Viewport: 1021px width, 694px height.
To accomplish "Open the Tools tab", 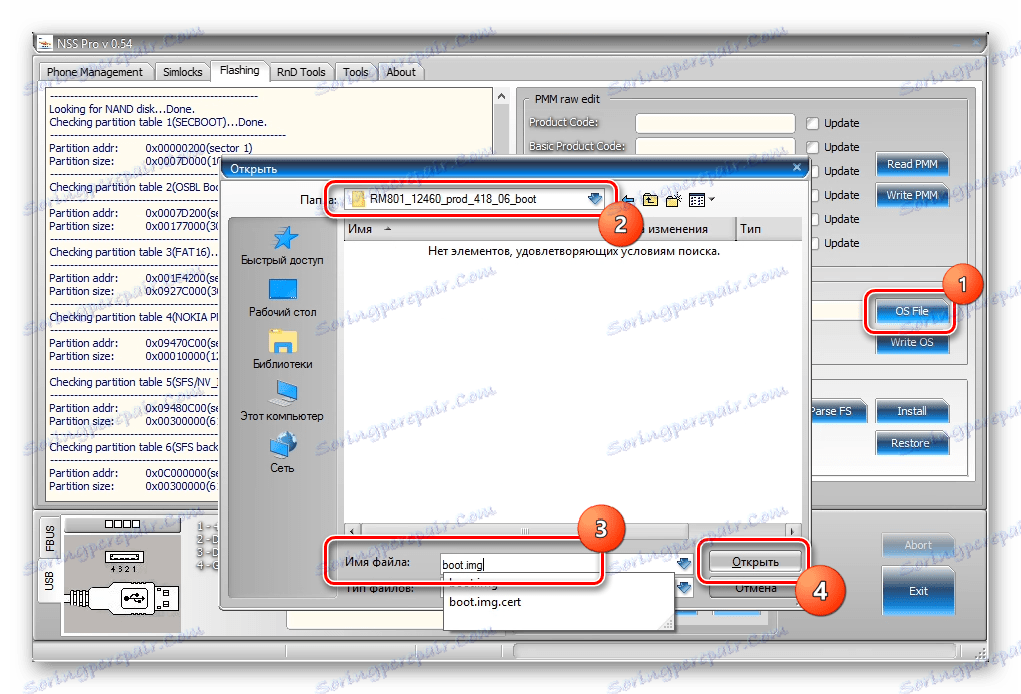I will coord(356,72).
